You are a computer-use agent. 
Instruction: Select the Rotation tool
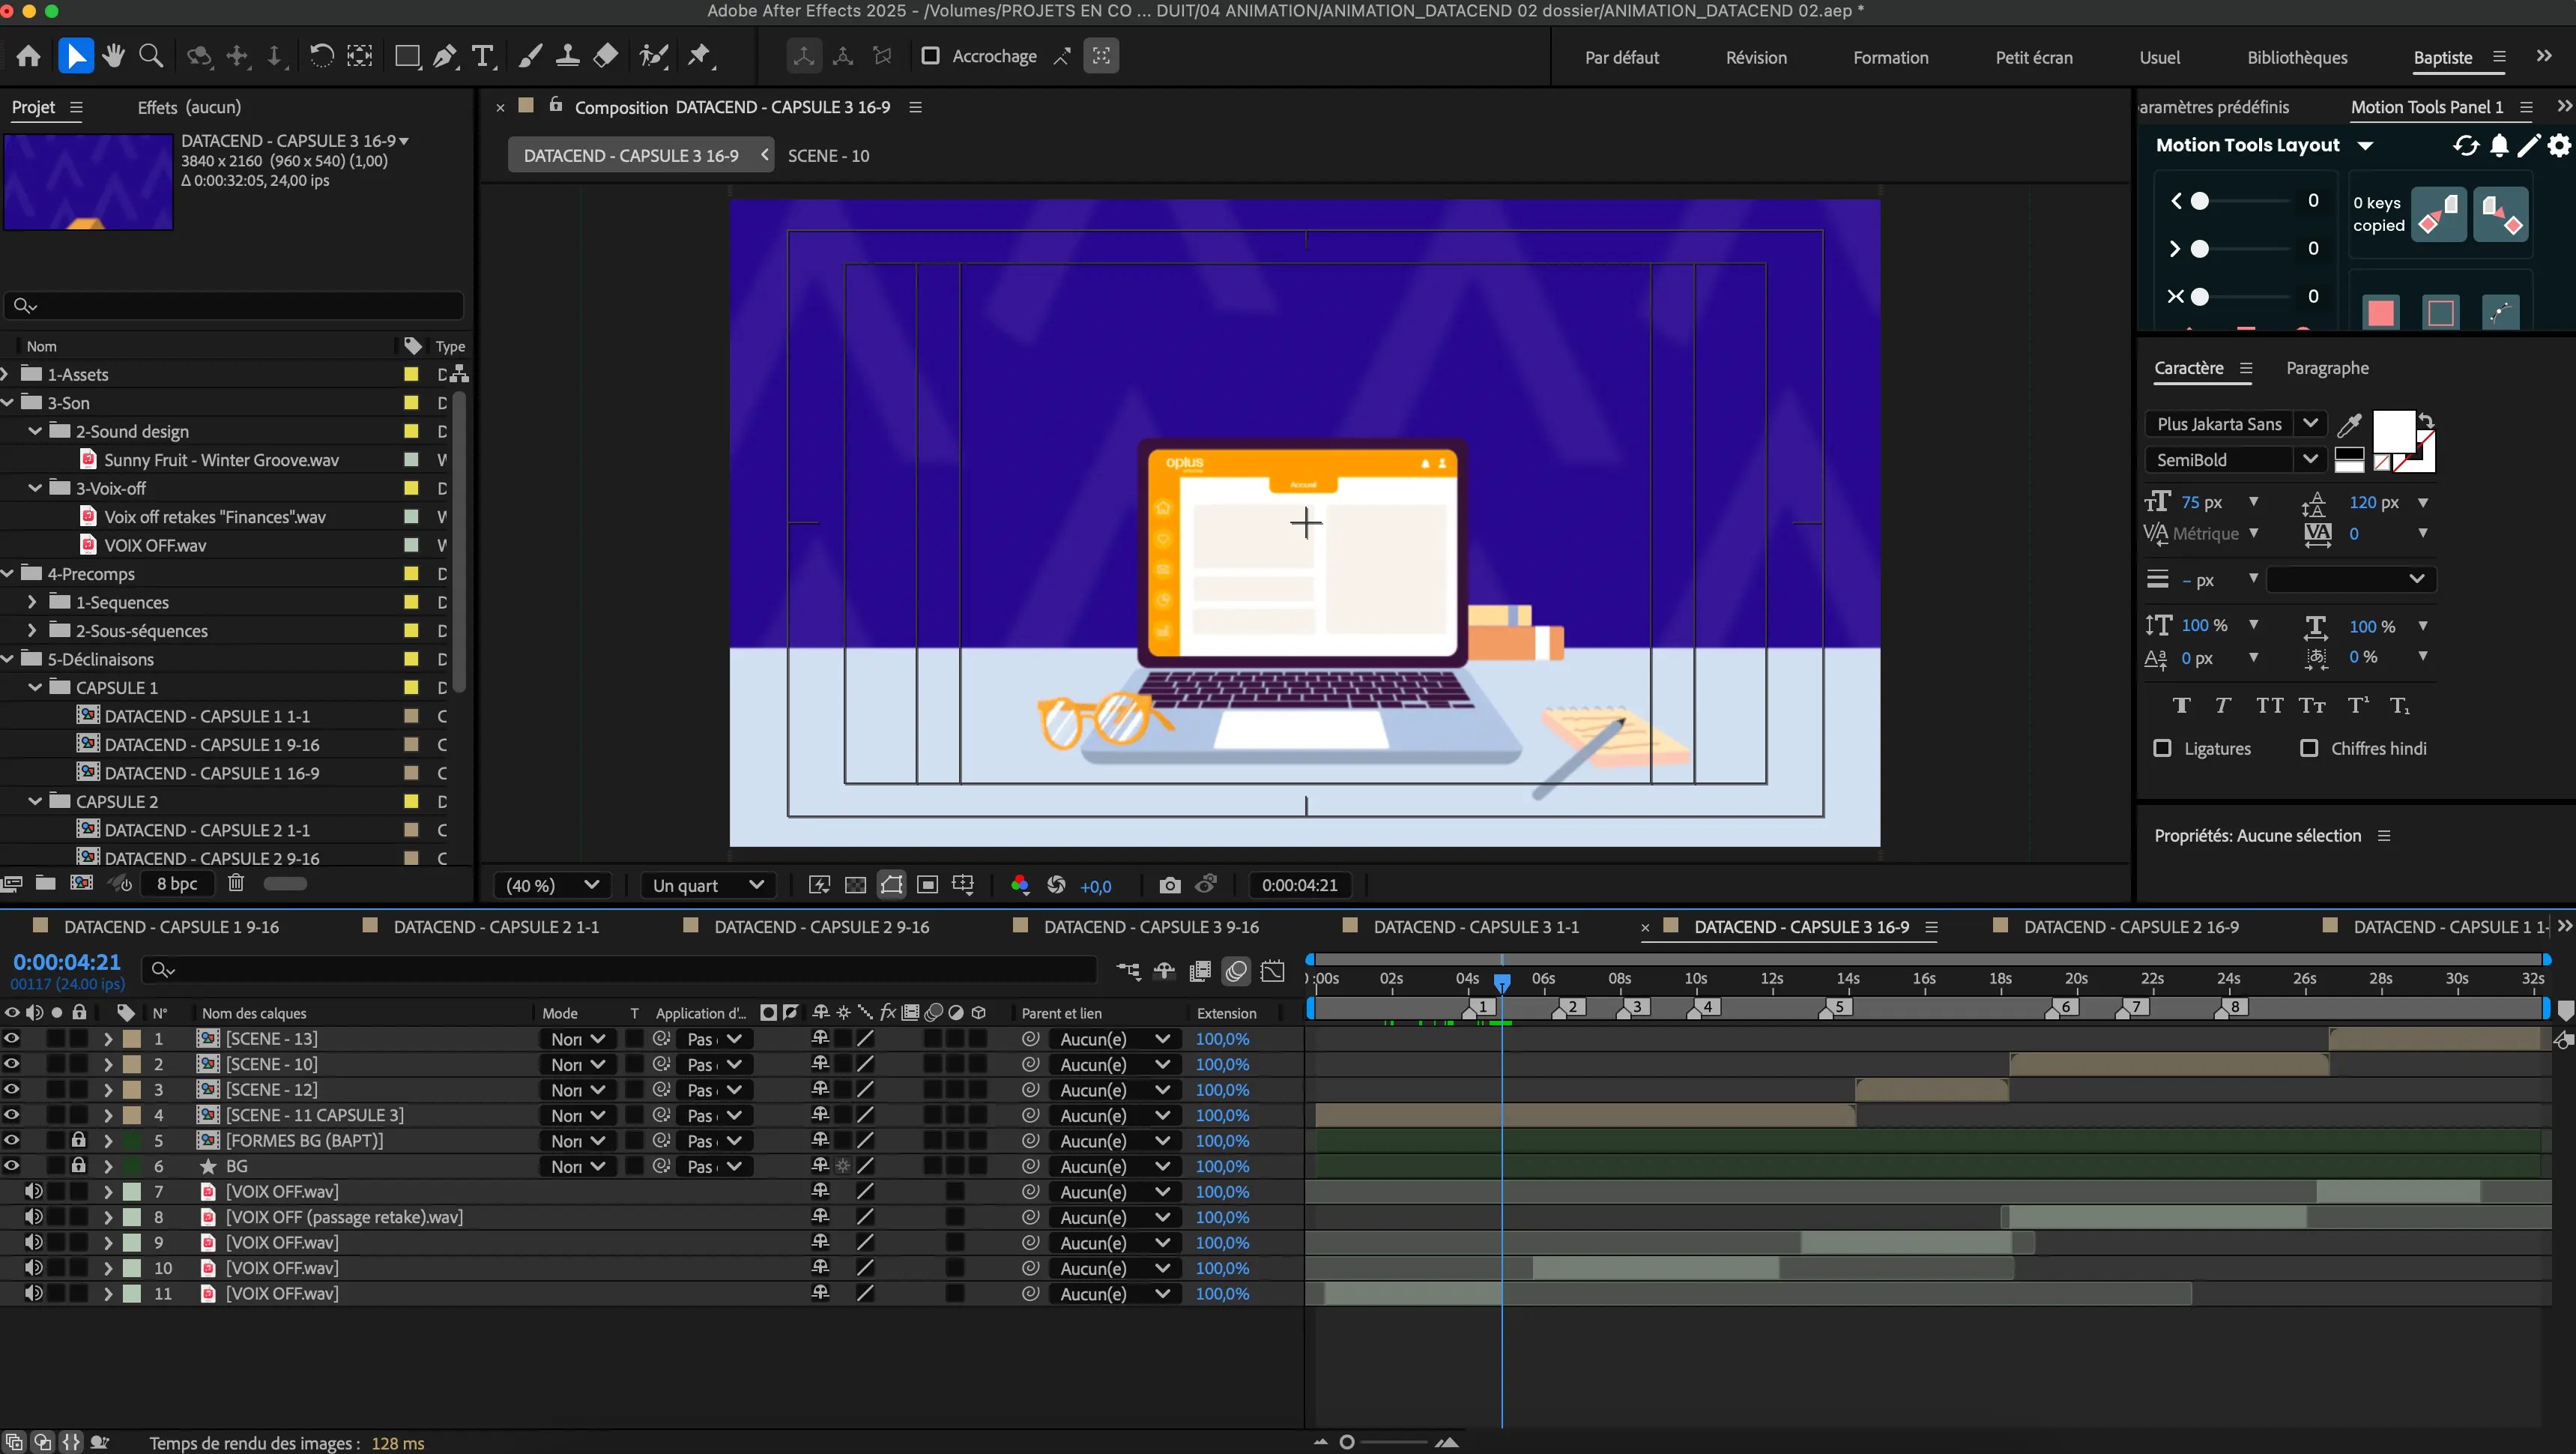321,56
